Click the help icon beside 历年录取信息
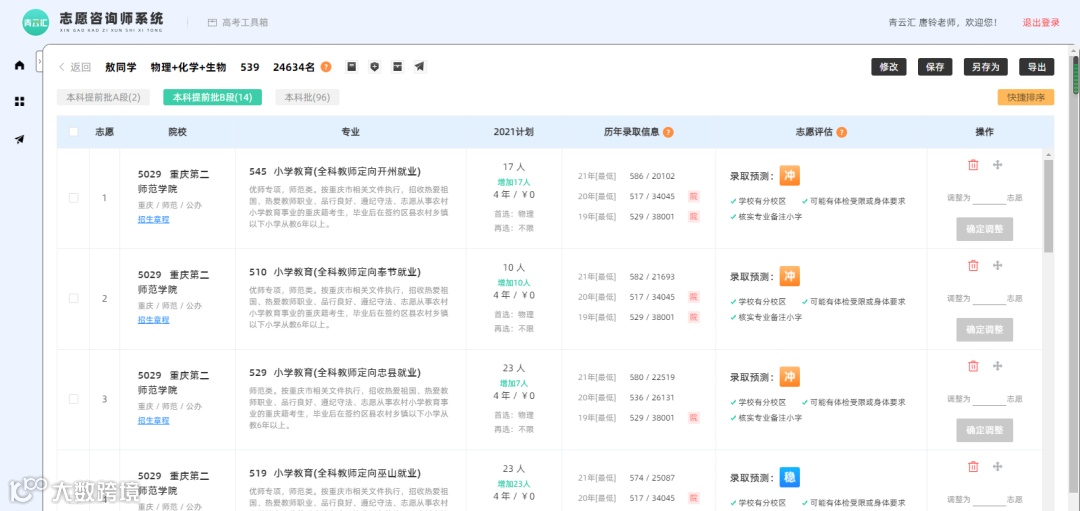The height and width of the screenshot is (511, 1080). tap(668, 132)
